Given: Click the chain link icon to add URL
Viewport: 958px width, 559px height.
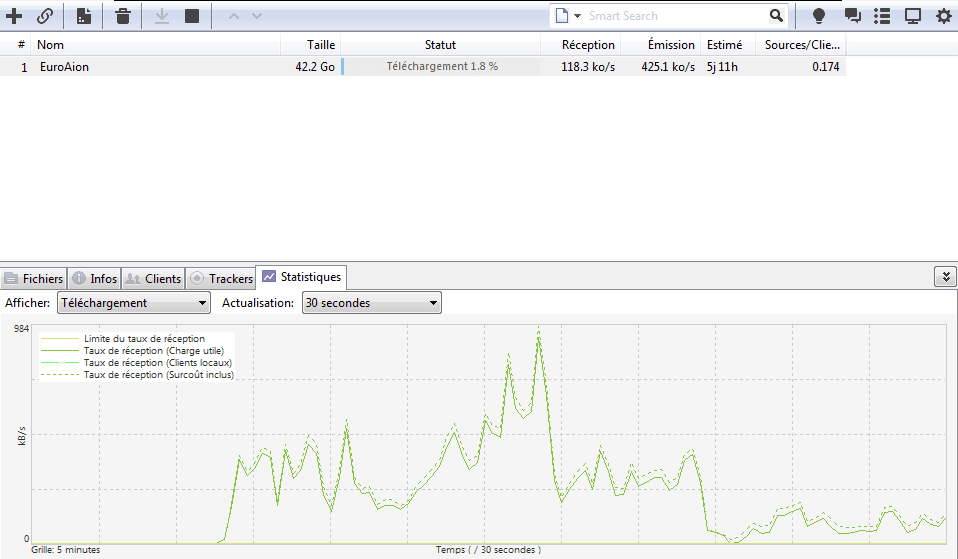Looking at the screenshot, I should click(45, 16).
